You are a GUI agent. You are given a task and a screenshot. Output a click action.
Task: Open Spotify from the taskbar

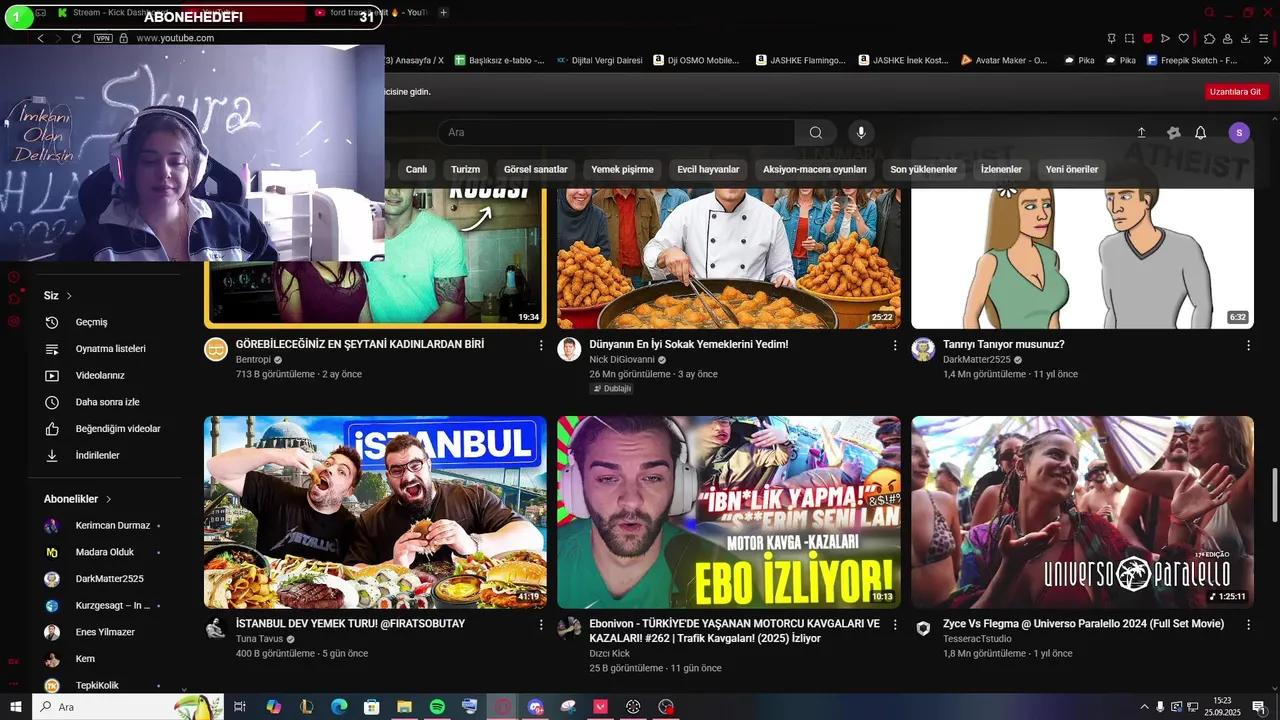437,707
